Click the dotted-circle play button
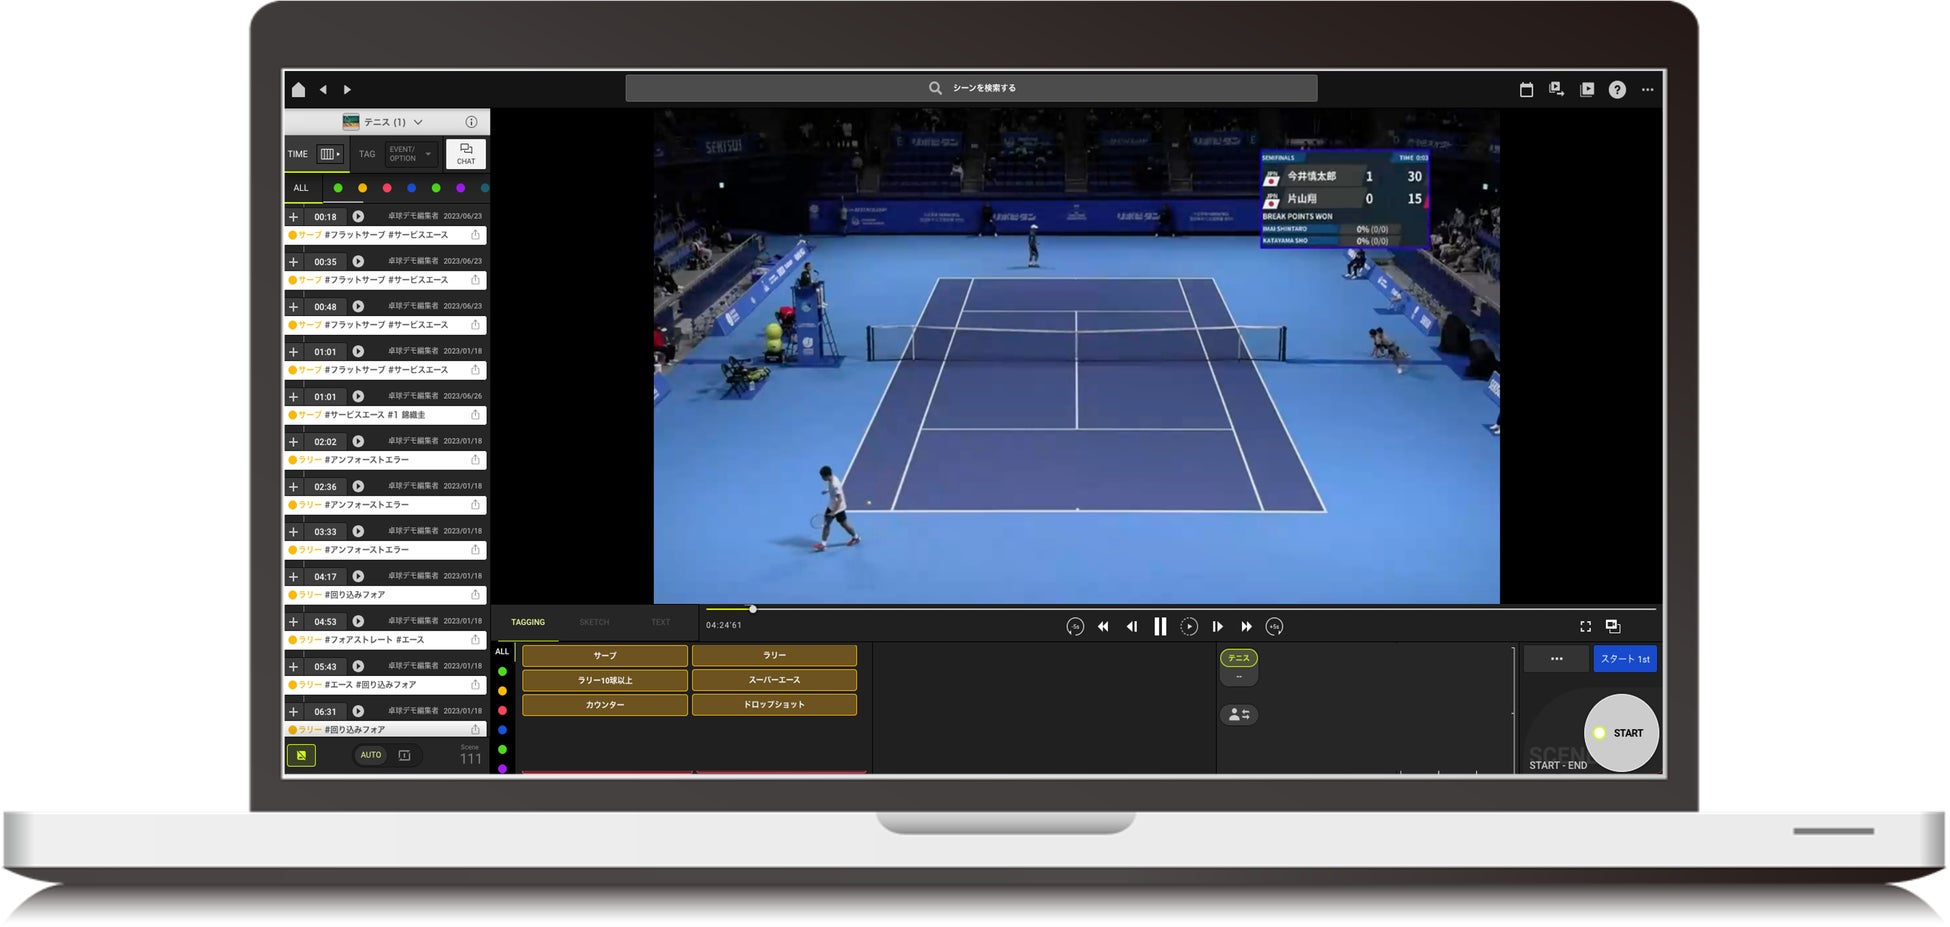The height and width of the screenshot is (927, 1950). [x=1189, y=627]
